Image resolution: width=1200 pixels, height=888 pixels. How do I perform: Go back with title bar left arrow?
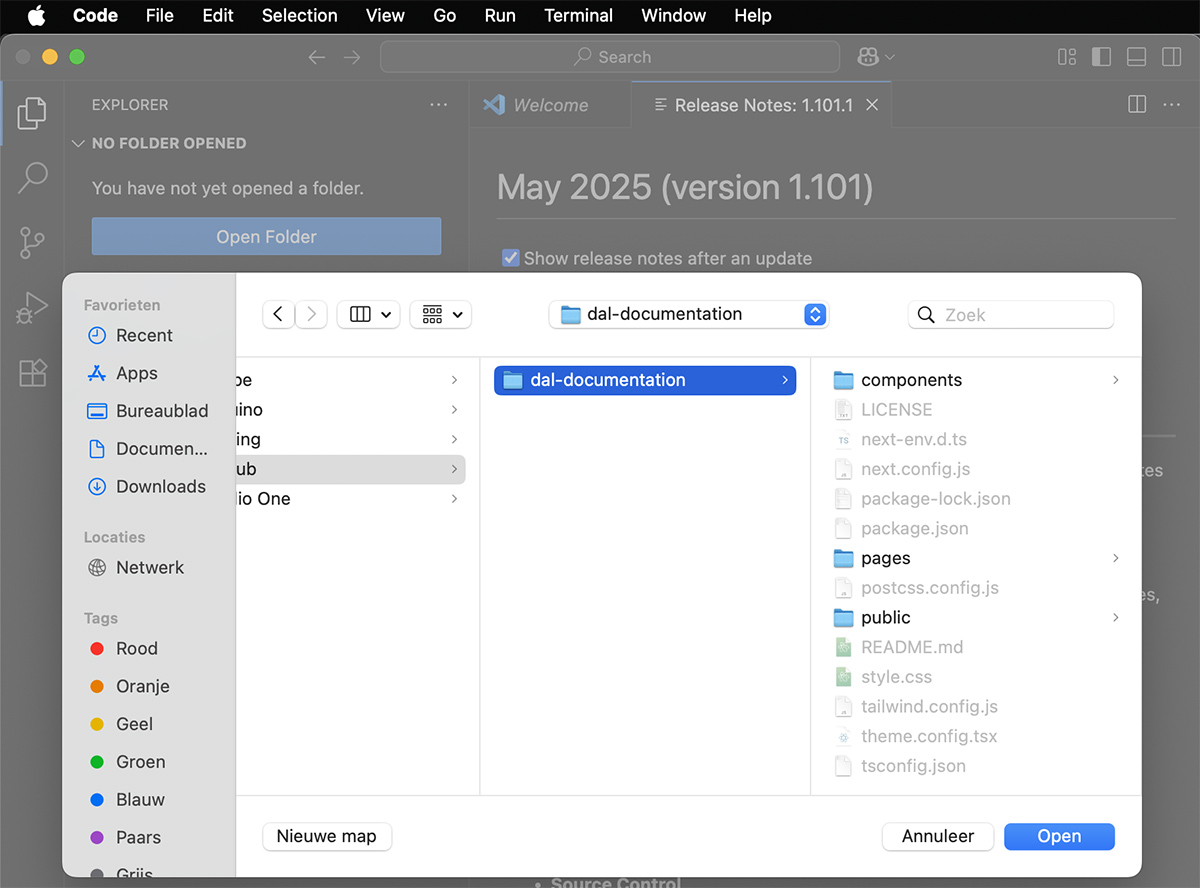click(x=317, y=57)
